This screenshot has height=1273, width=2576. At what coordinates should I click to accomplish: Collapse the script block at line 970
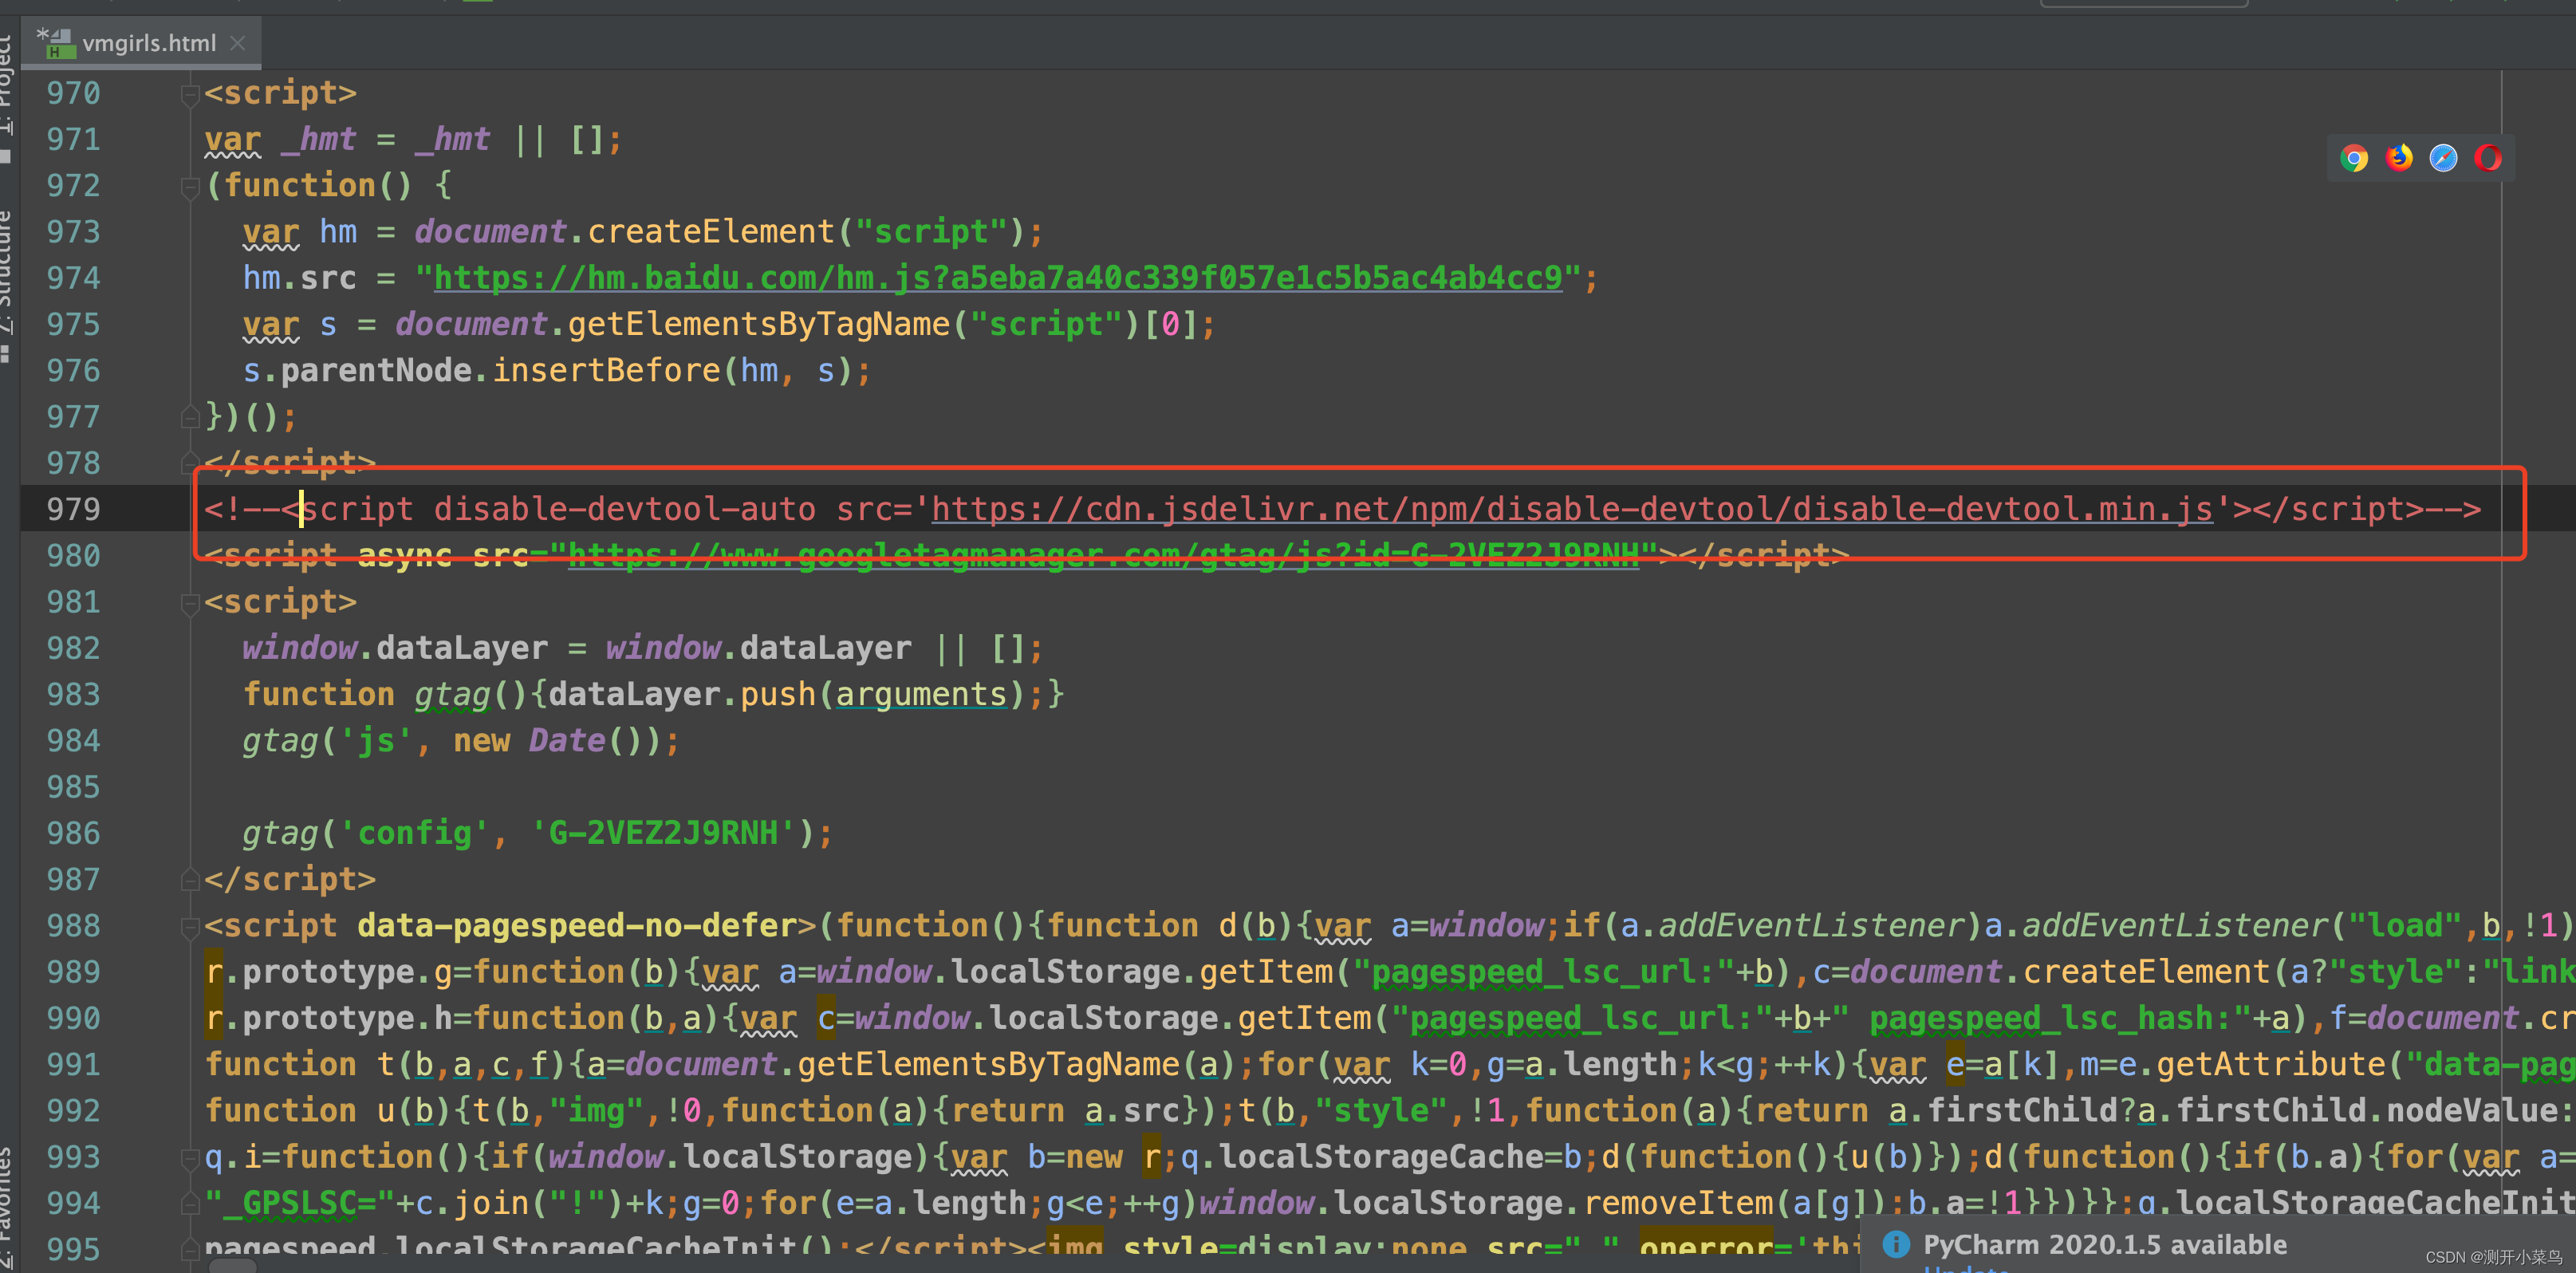(x=189, y=94)
